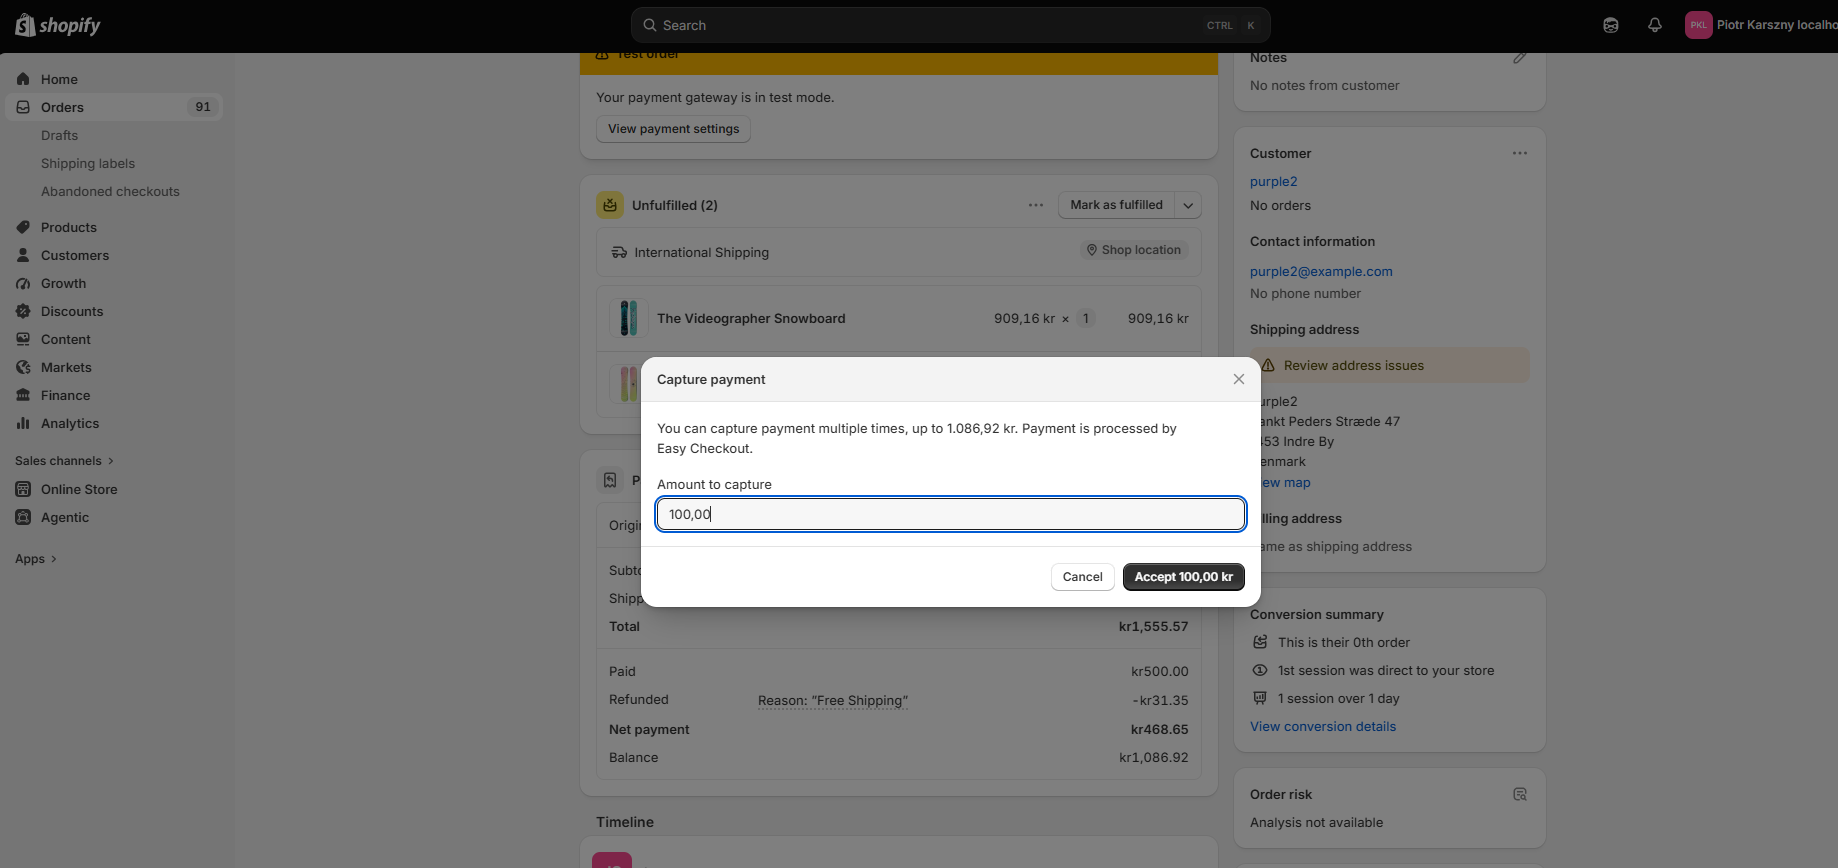Edit notes with the pencil icon
The image size is (1838, 868).
(x=1520, y=58)
